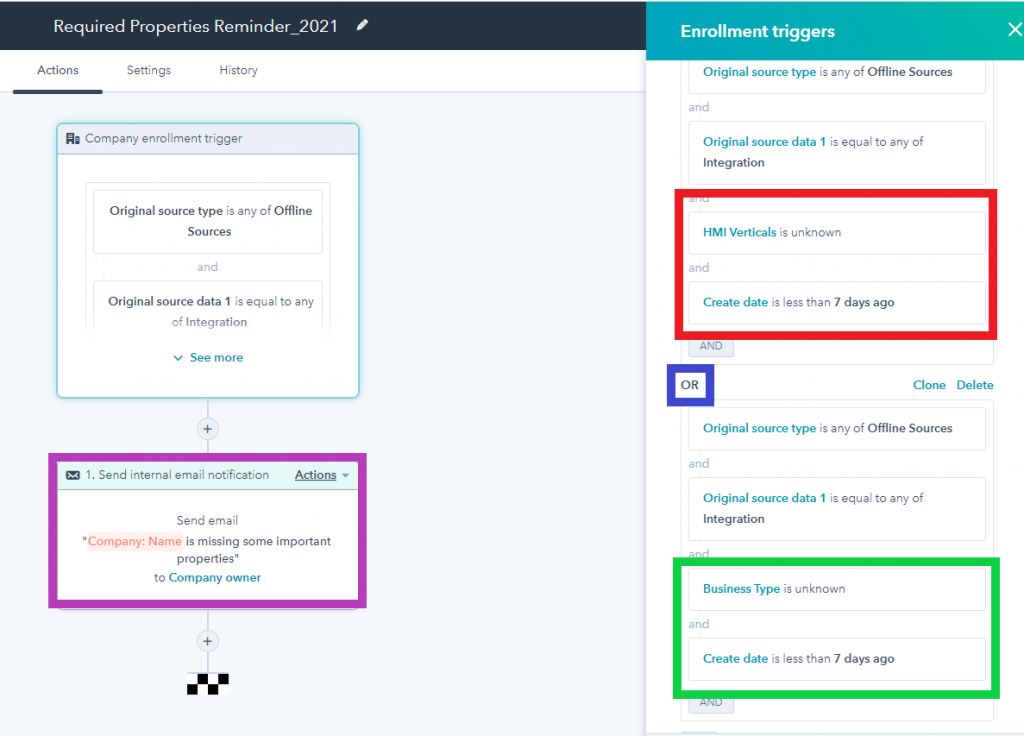Click the Company: Name token in email subject
The image size is (1024, 736).
[x=135, y=541]
